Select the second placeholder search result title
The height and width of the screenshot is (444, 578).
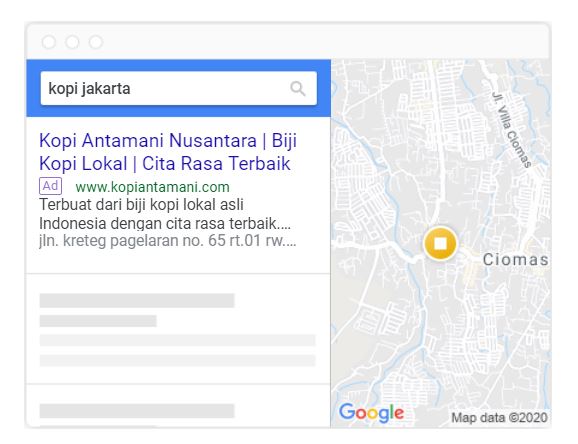point(137,301)
